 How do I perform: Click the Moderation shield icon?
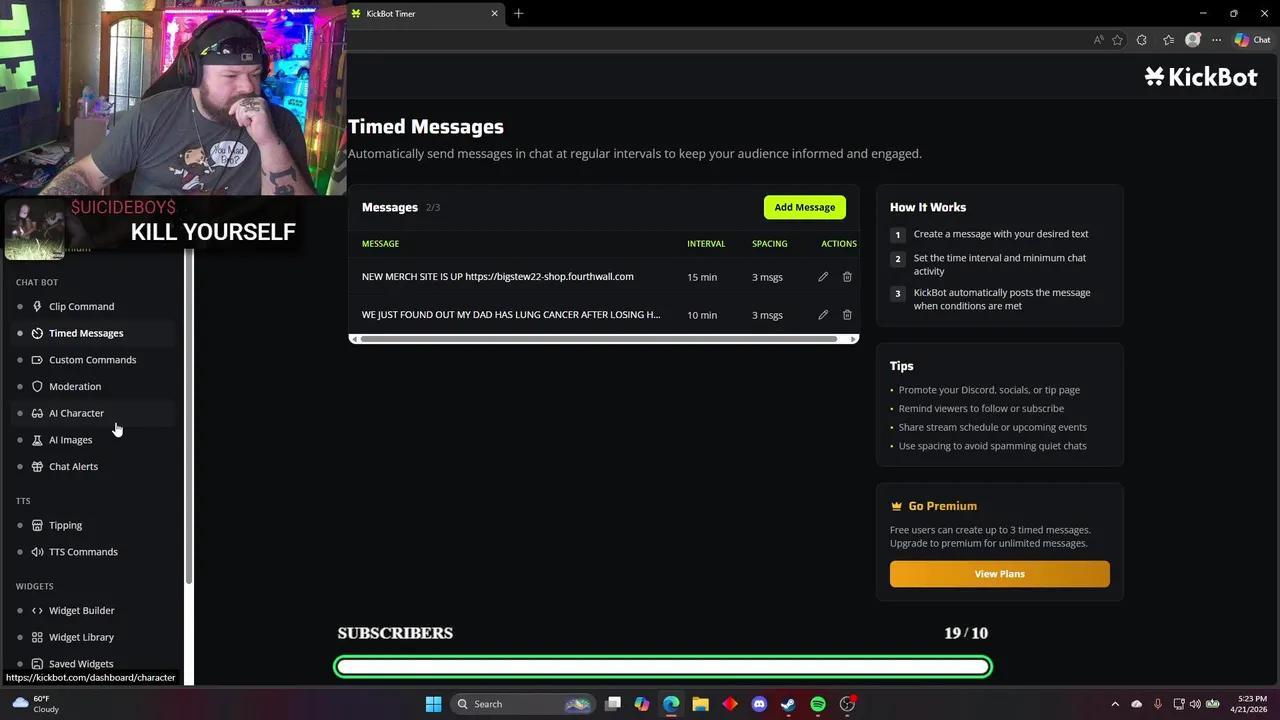point(37,386)
